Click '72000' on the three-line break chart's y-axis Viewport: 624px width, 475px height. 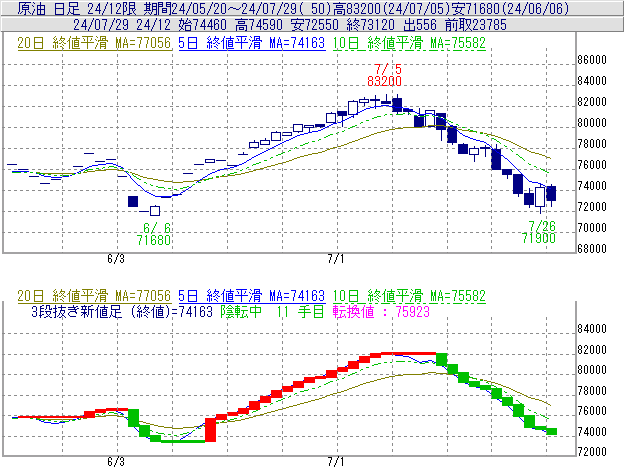[592, 452]
